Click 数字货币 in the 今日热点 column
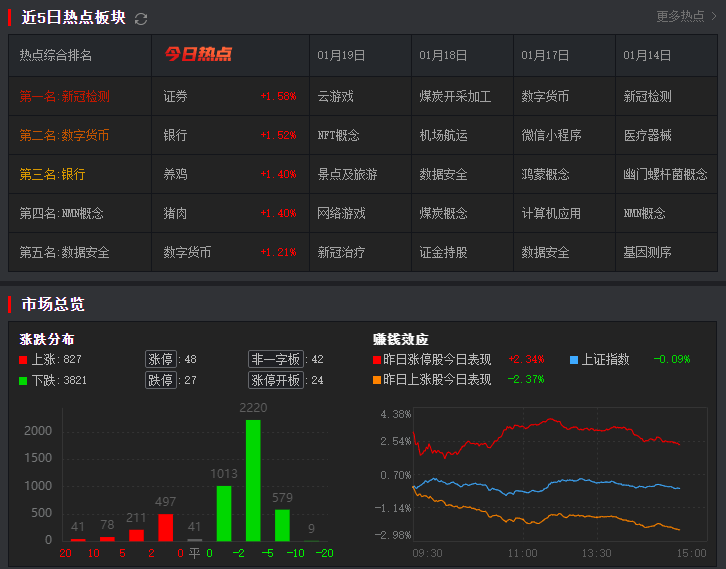 tap(187, 252)
